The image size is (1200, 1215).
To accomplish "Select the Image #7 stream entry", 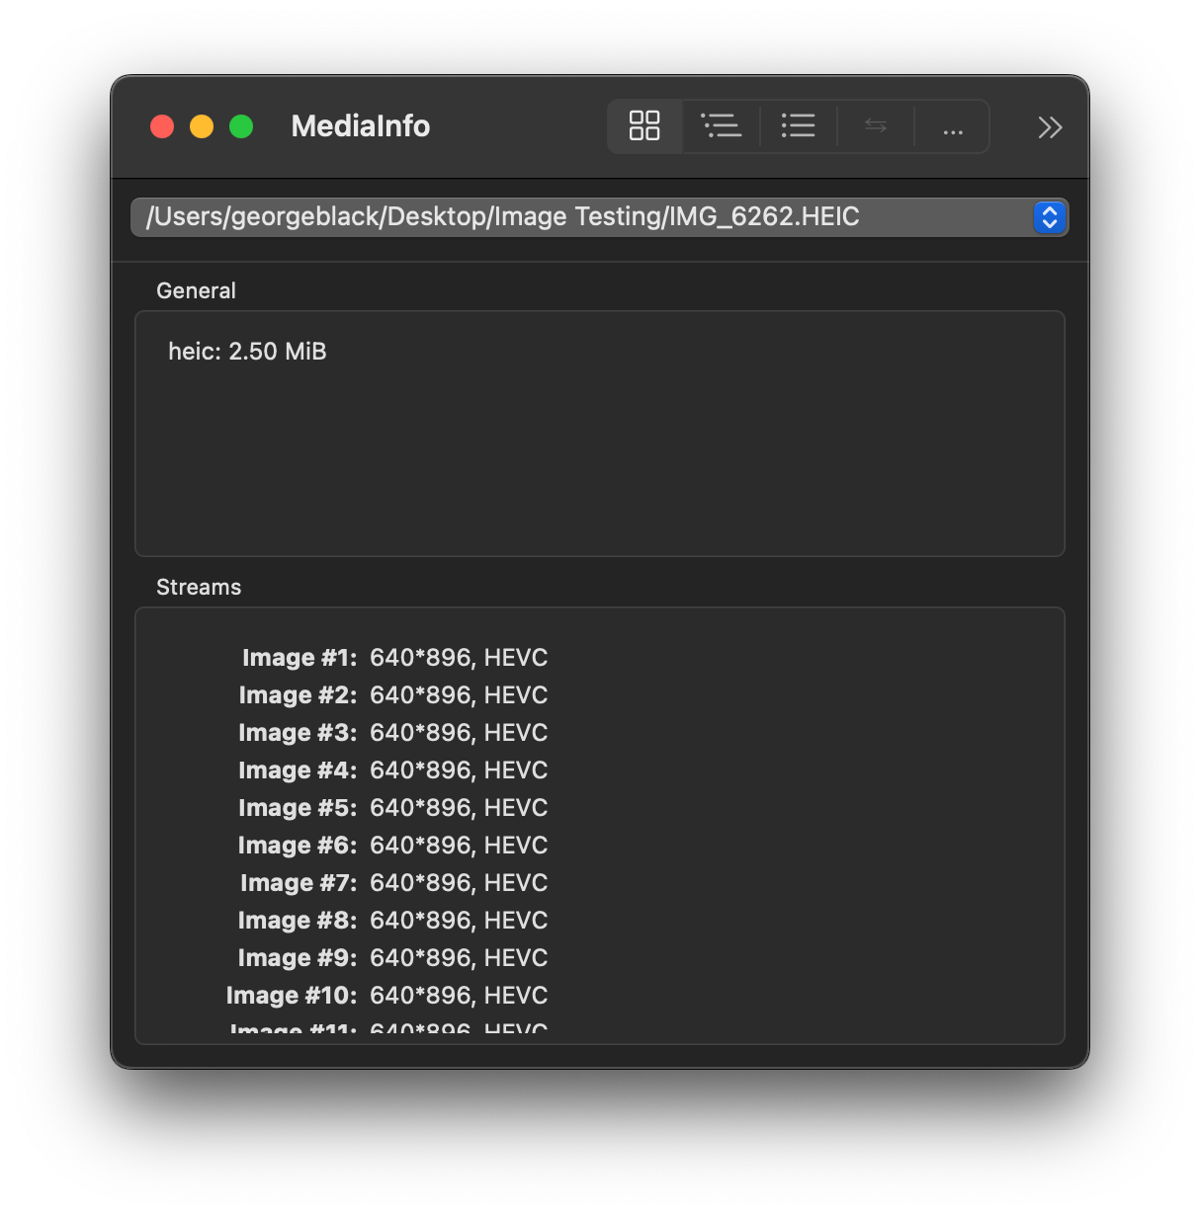I will (393, 882).
